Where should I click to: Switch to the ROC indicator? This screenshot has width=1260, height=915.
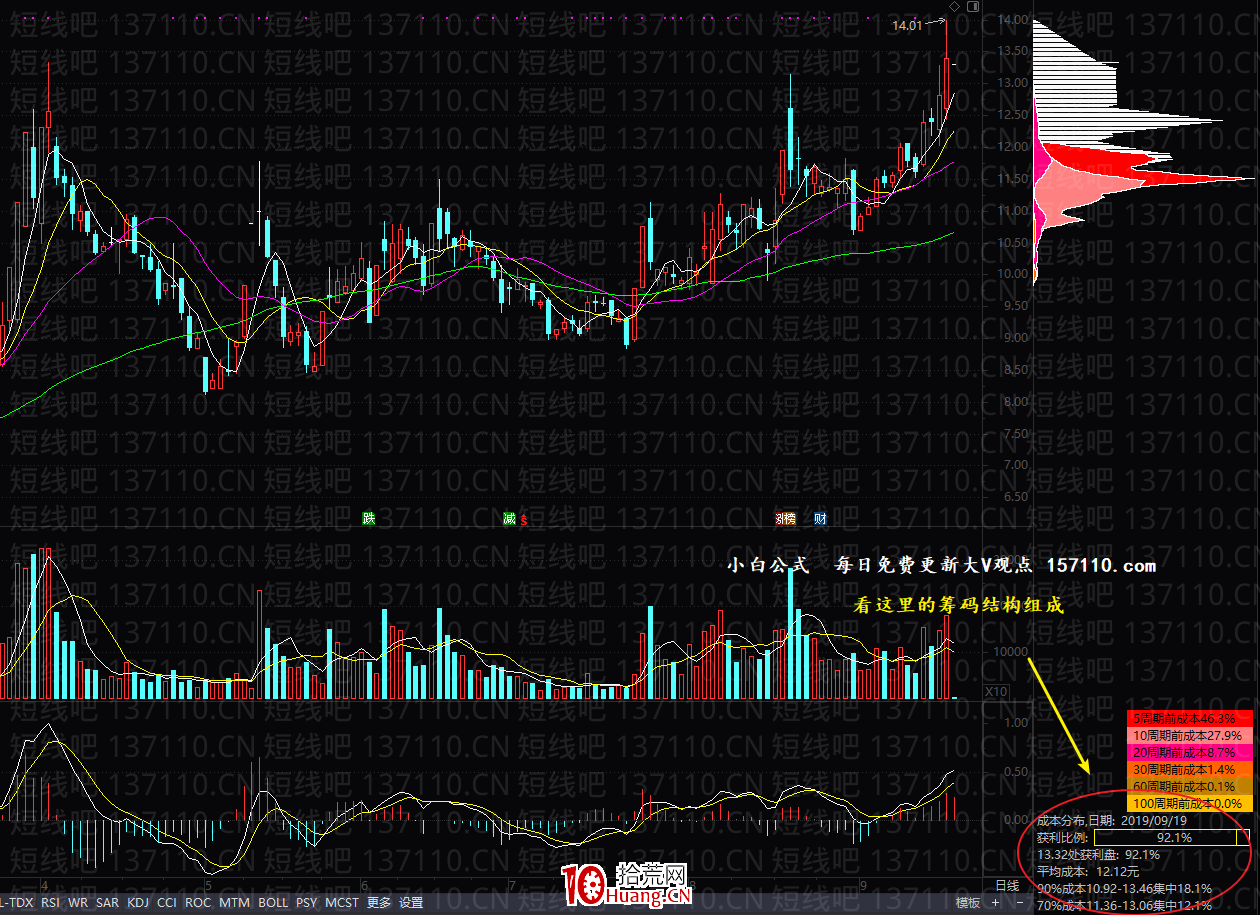click(198, 902)
